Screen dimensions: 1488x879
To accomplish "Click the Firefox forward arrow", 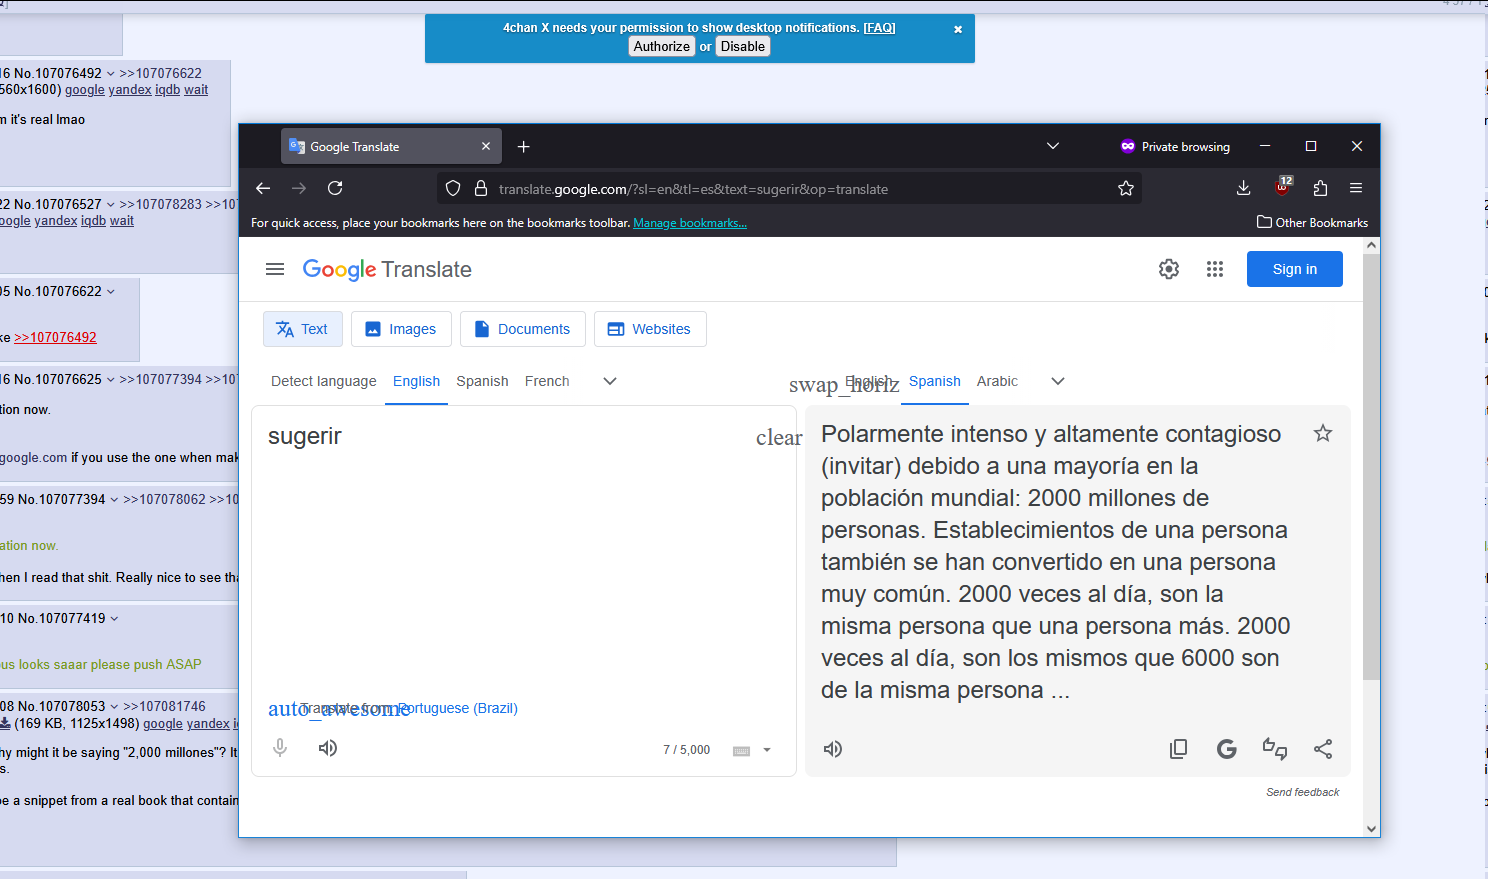I will point(299,188).
